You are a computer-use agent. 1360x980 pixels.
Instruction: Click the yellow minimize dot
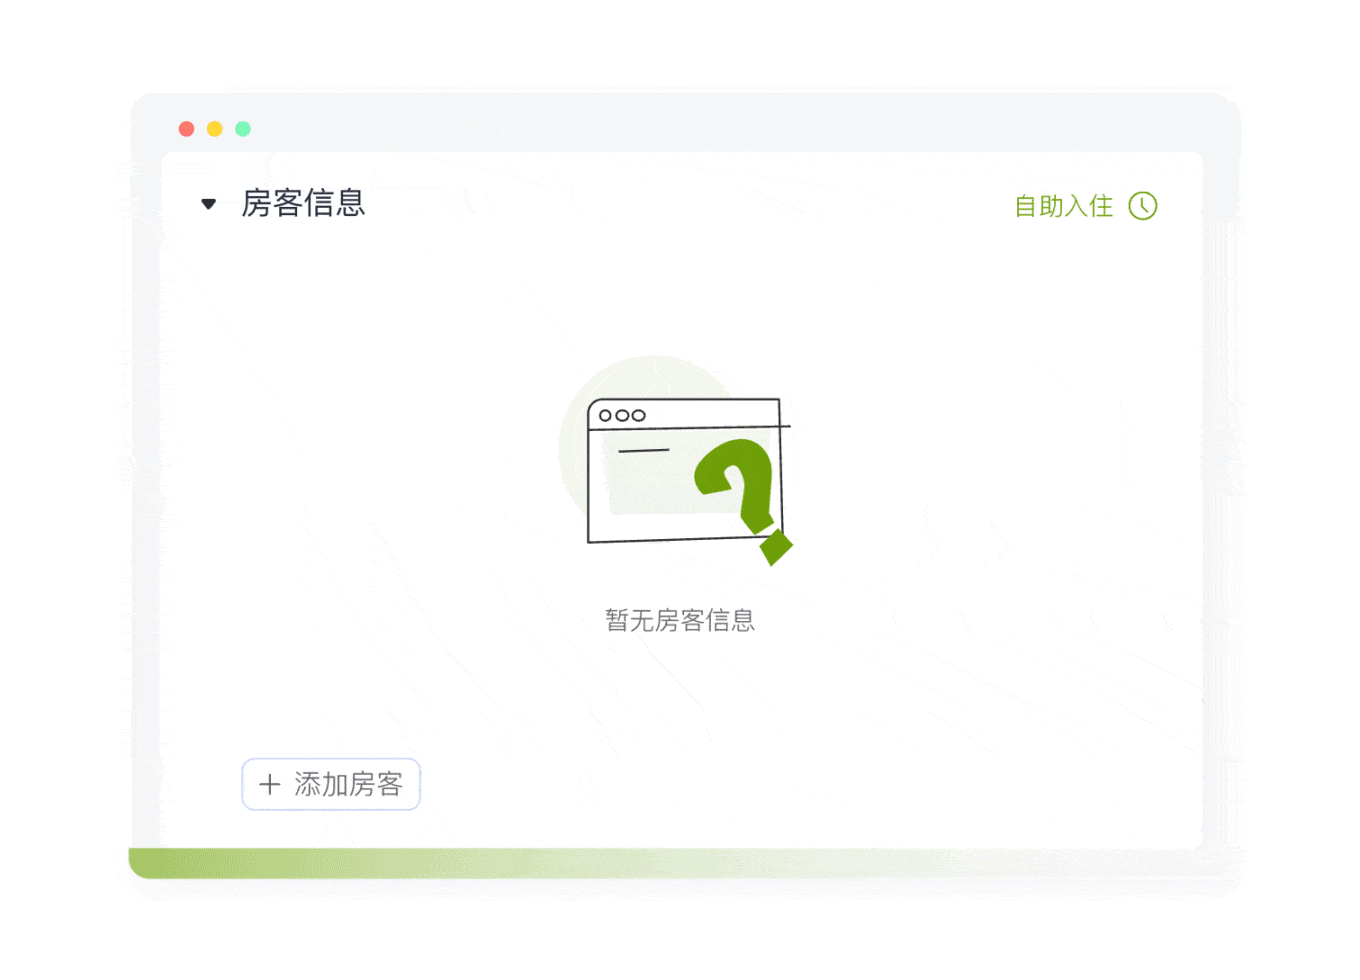pos(214,129)
